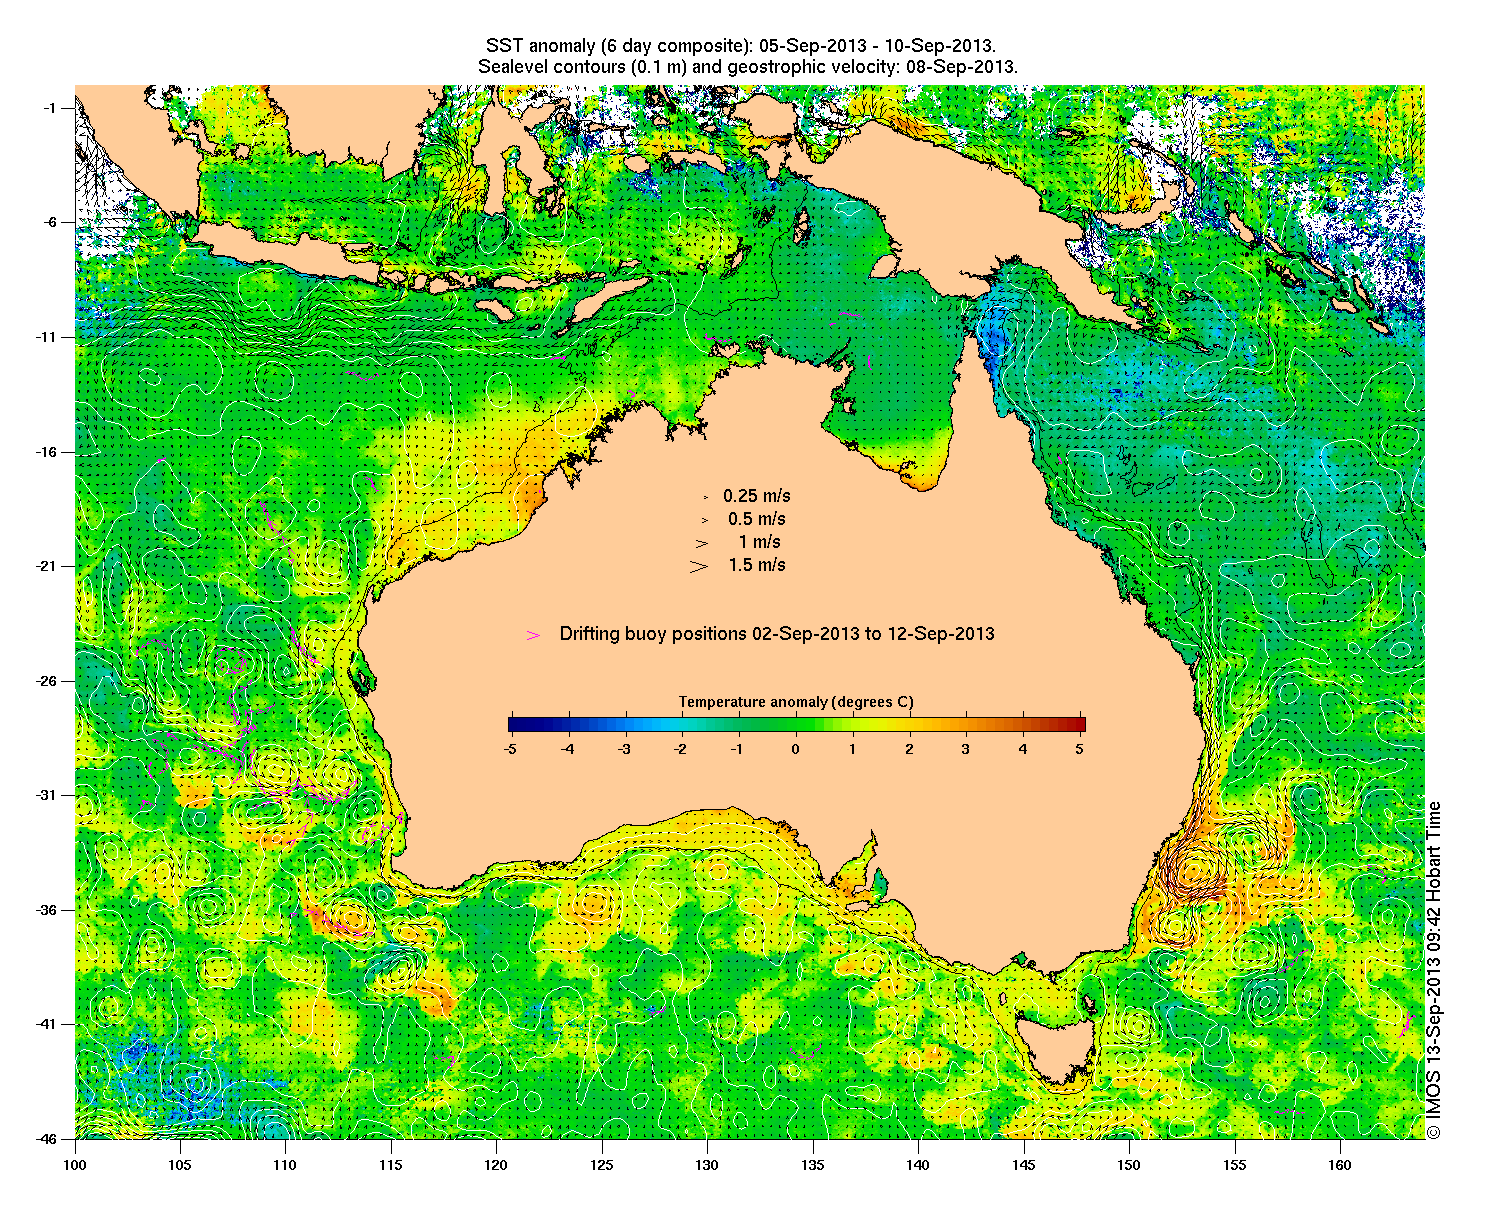Click the 1 m/s arrow symbol

pos(702,543)
